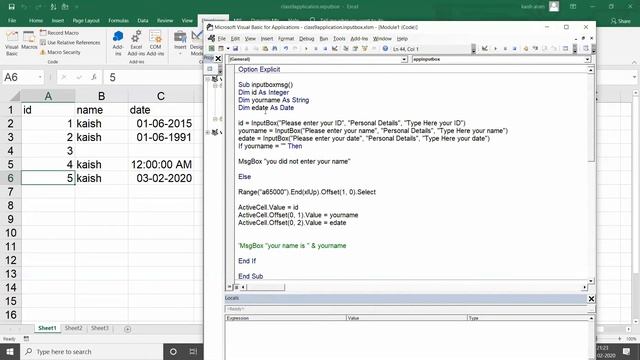Click the code pane vertical scrollbar thumb
This screenshot has height=360, width=640.
(591, 118)
